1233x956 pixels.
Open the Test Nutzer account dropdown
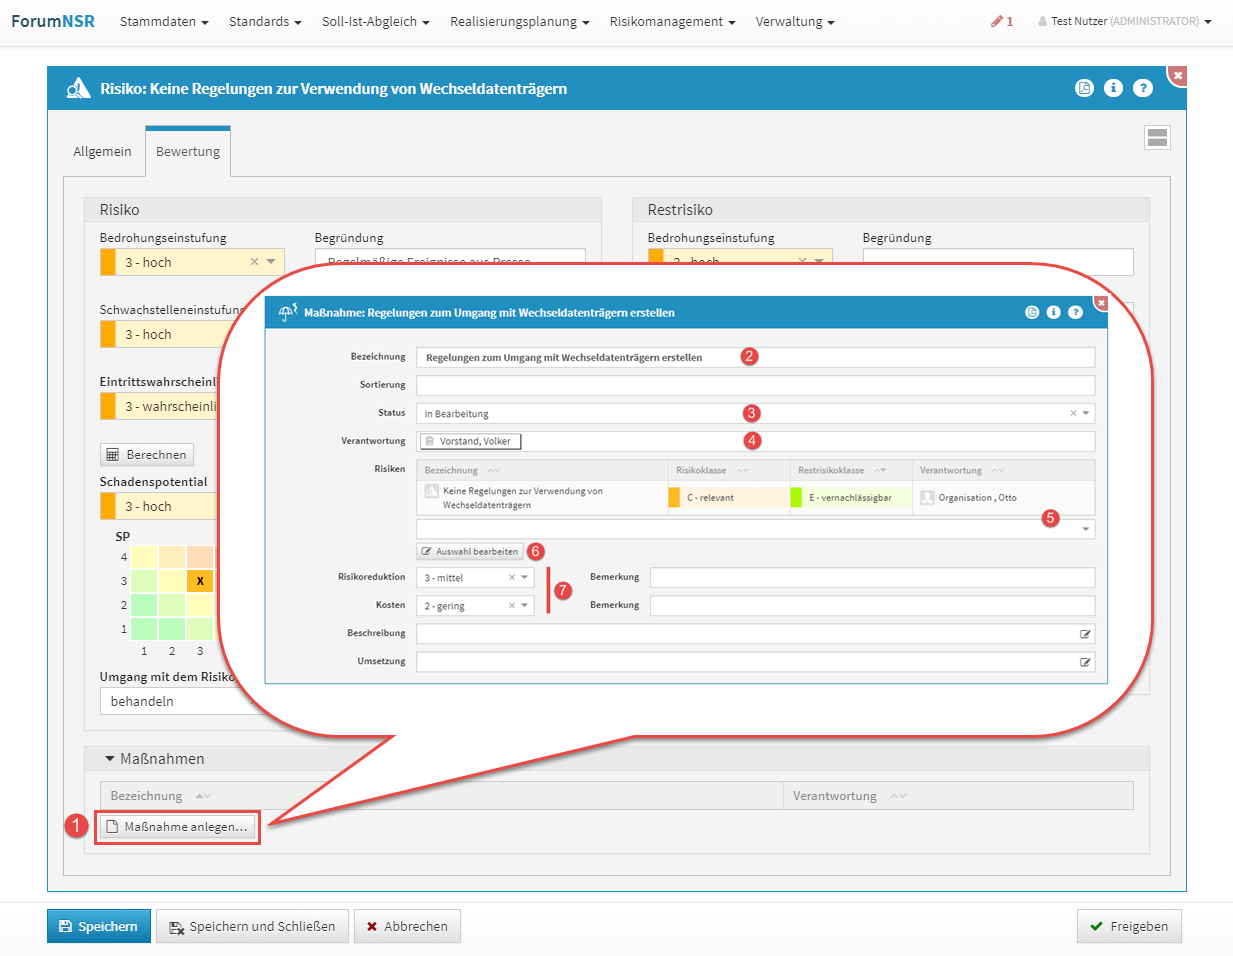[1124, 21]
